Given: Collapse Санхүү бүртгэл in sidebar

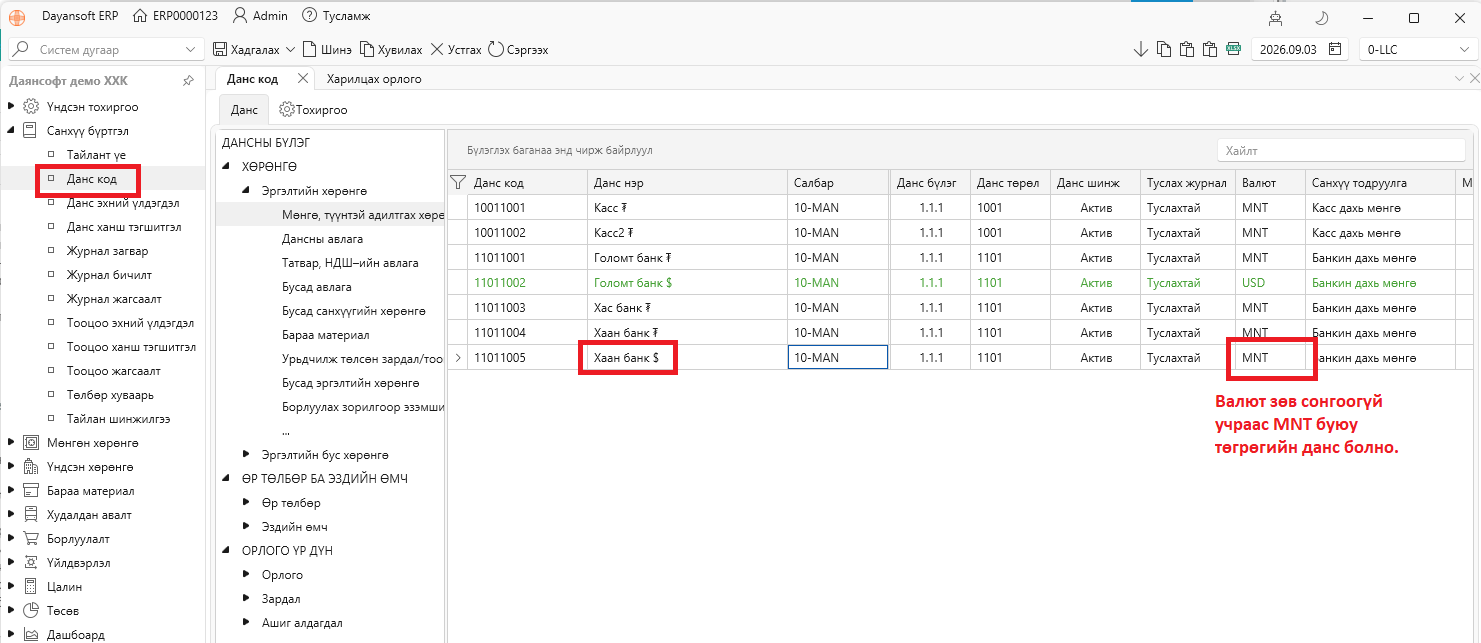Looking at the screenshot, I should [12, 130].
